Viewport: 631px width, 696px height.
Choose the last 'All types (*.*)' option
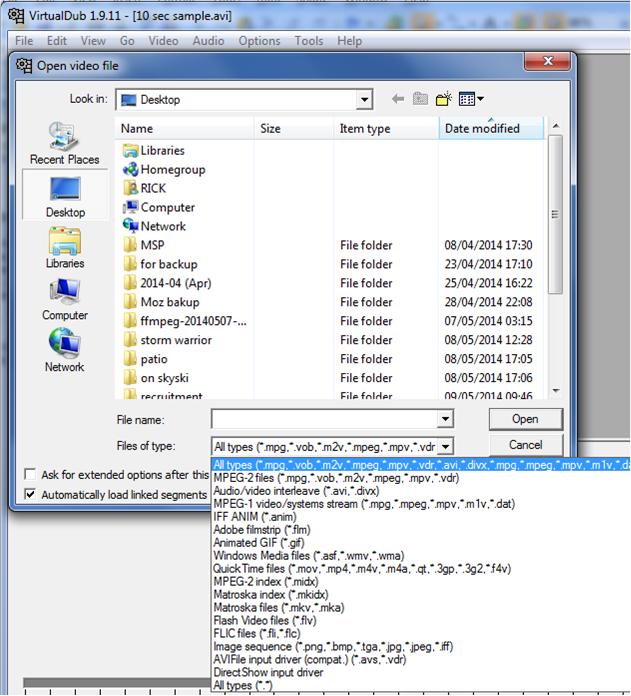(243, 685)
